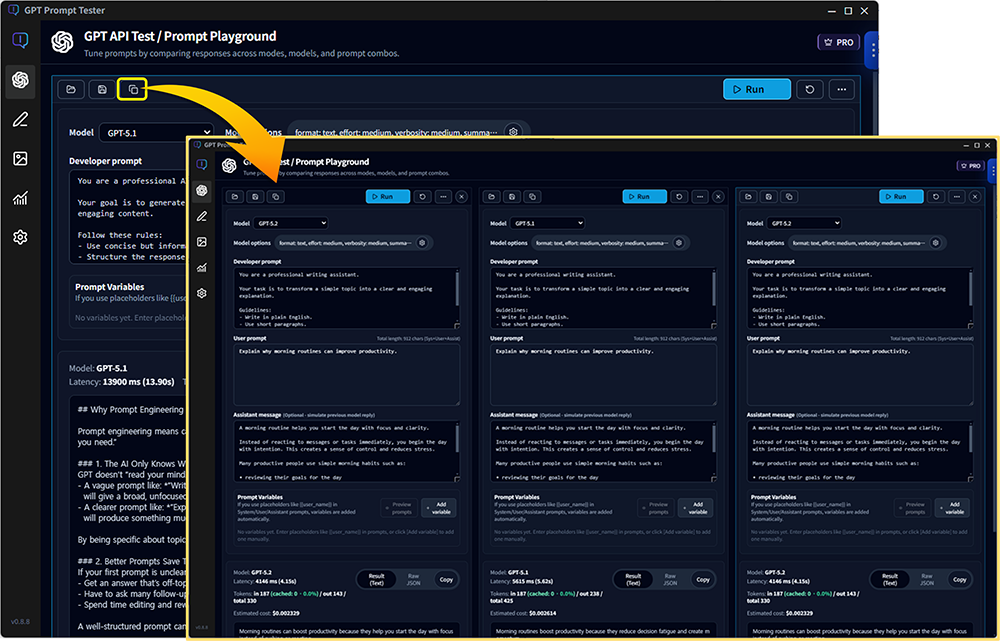Run the first panel's prompt

pos(388,197)
